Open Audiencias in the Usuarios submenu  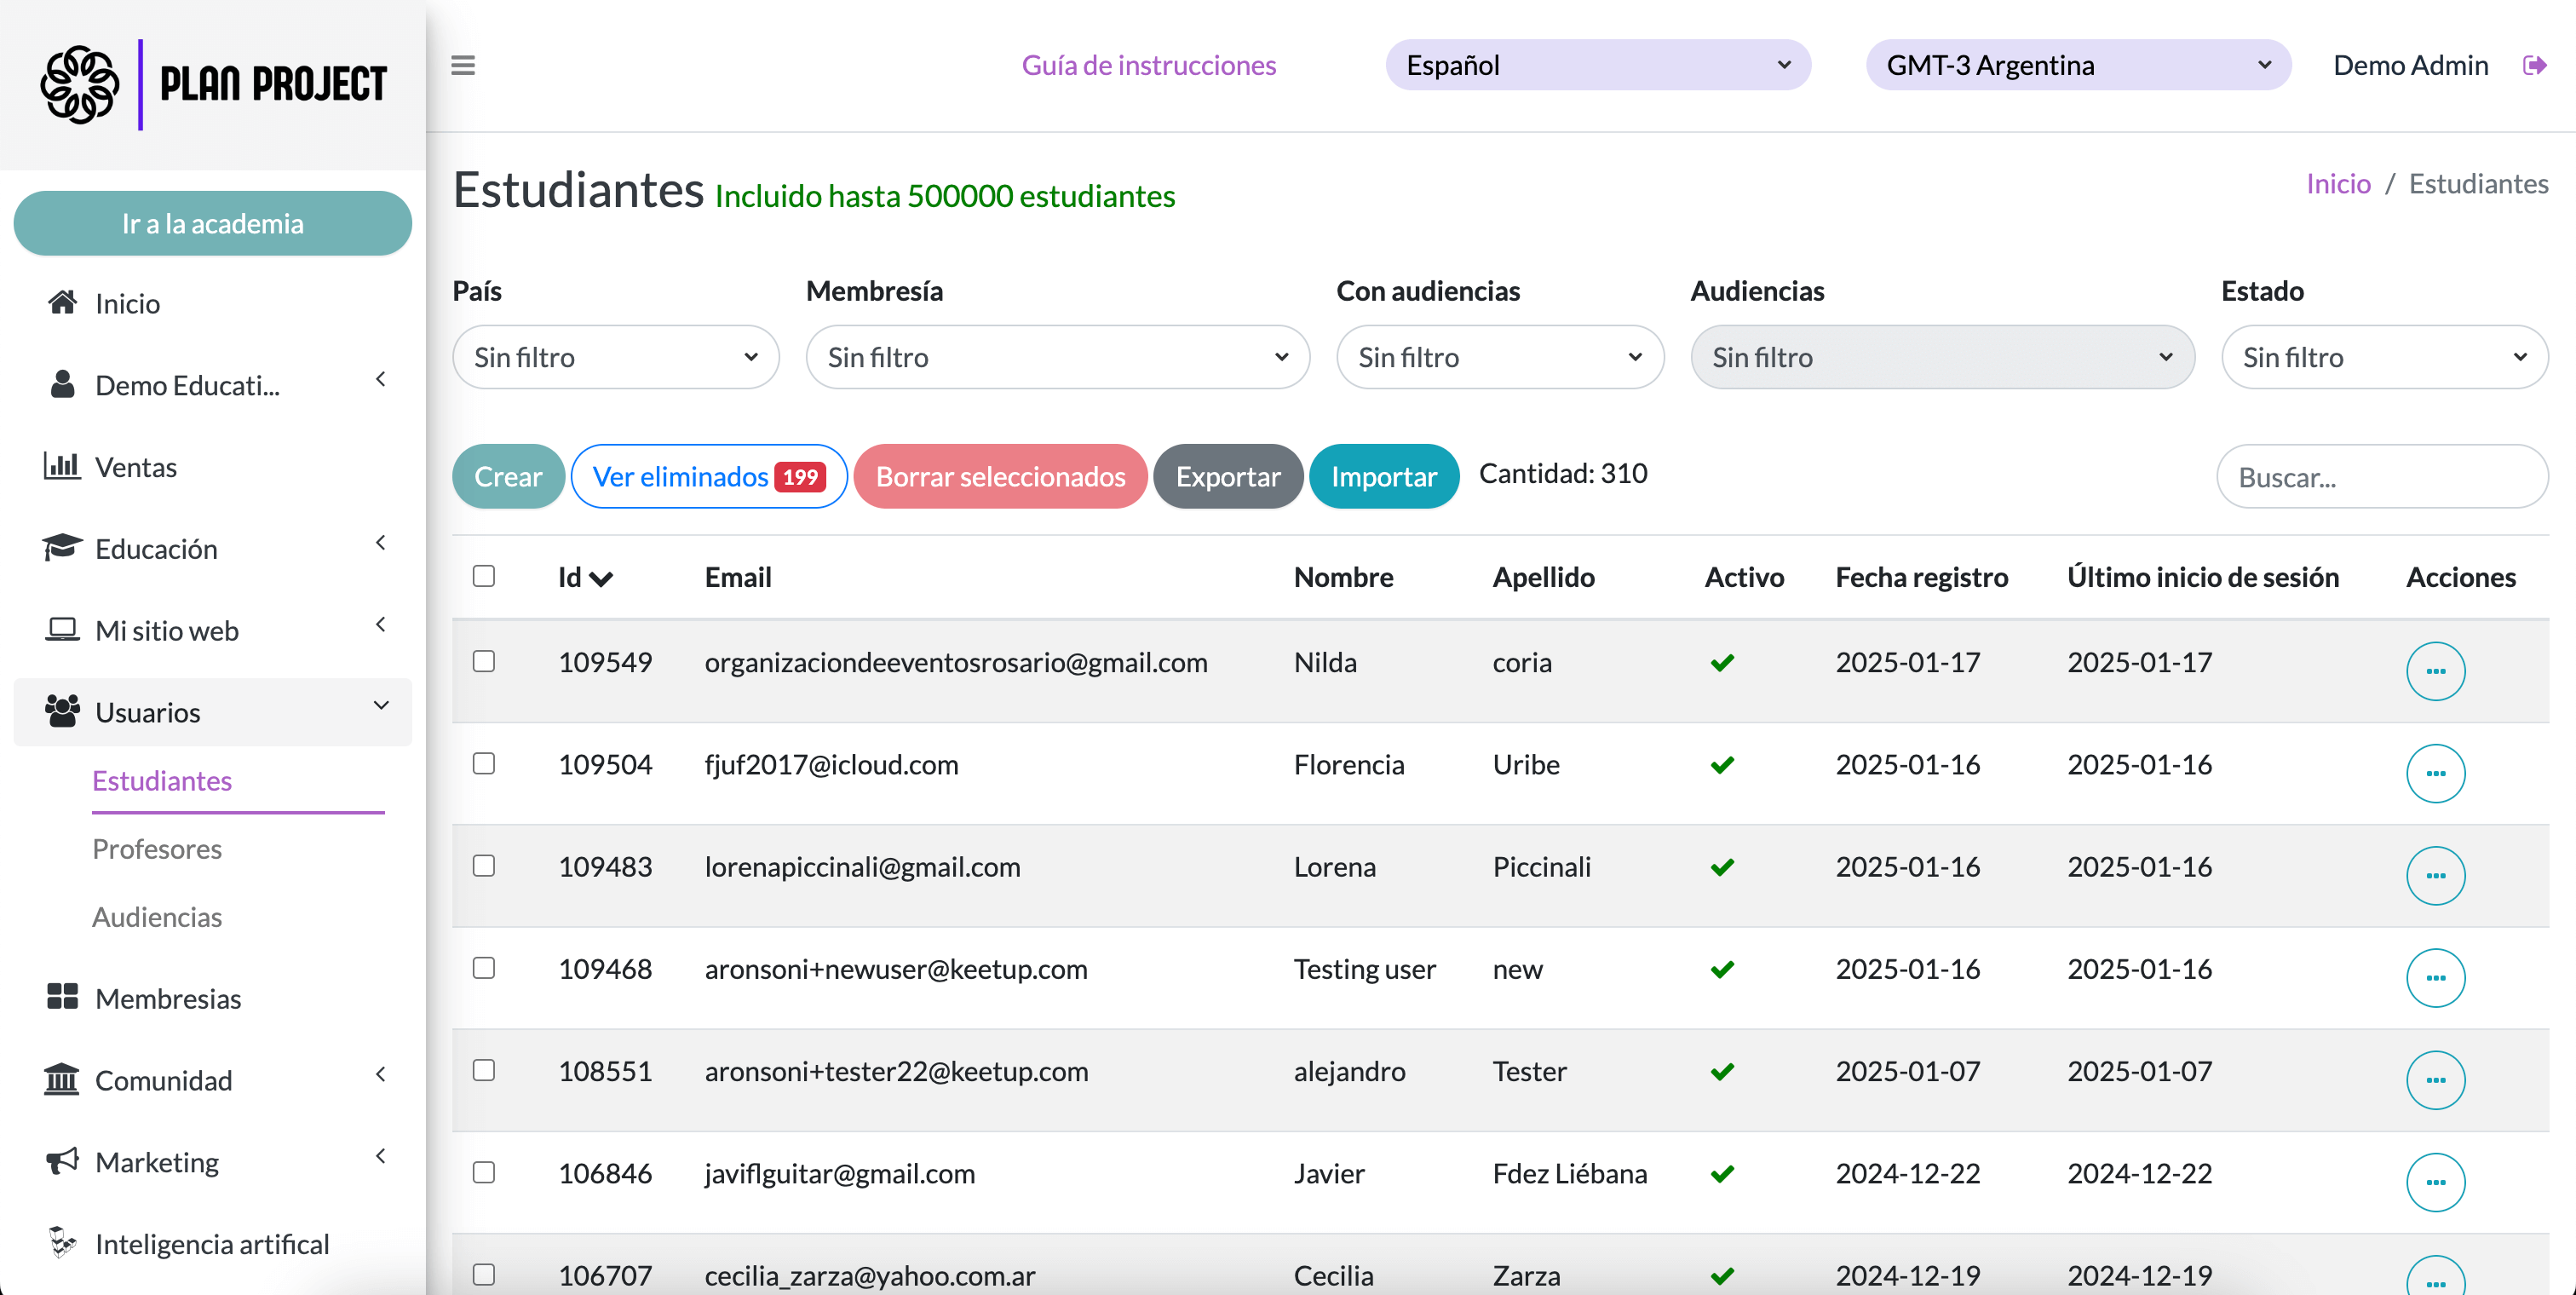[157, 916]
